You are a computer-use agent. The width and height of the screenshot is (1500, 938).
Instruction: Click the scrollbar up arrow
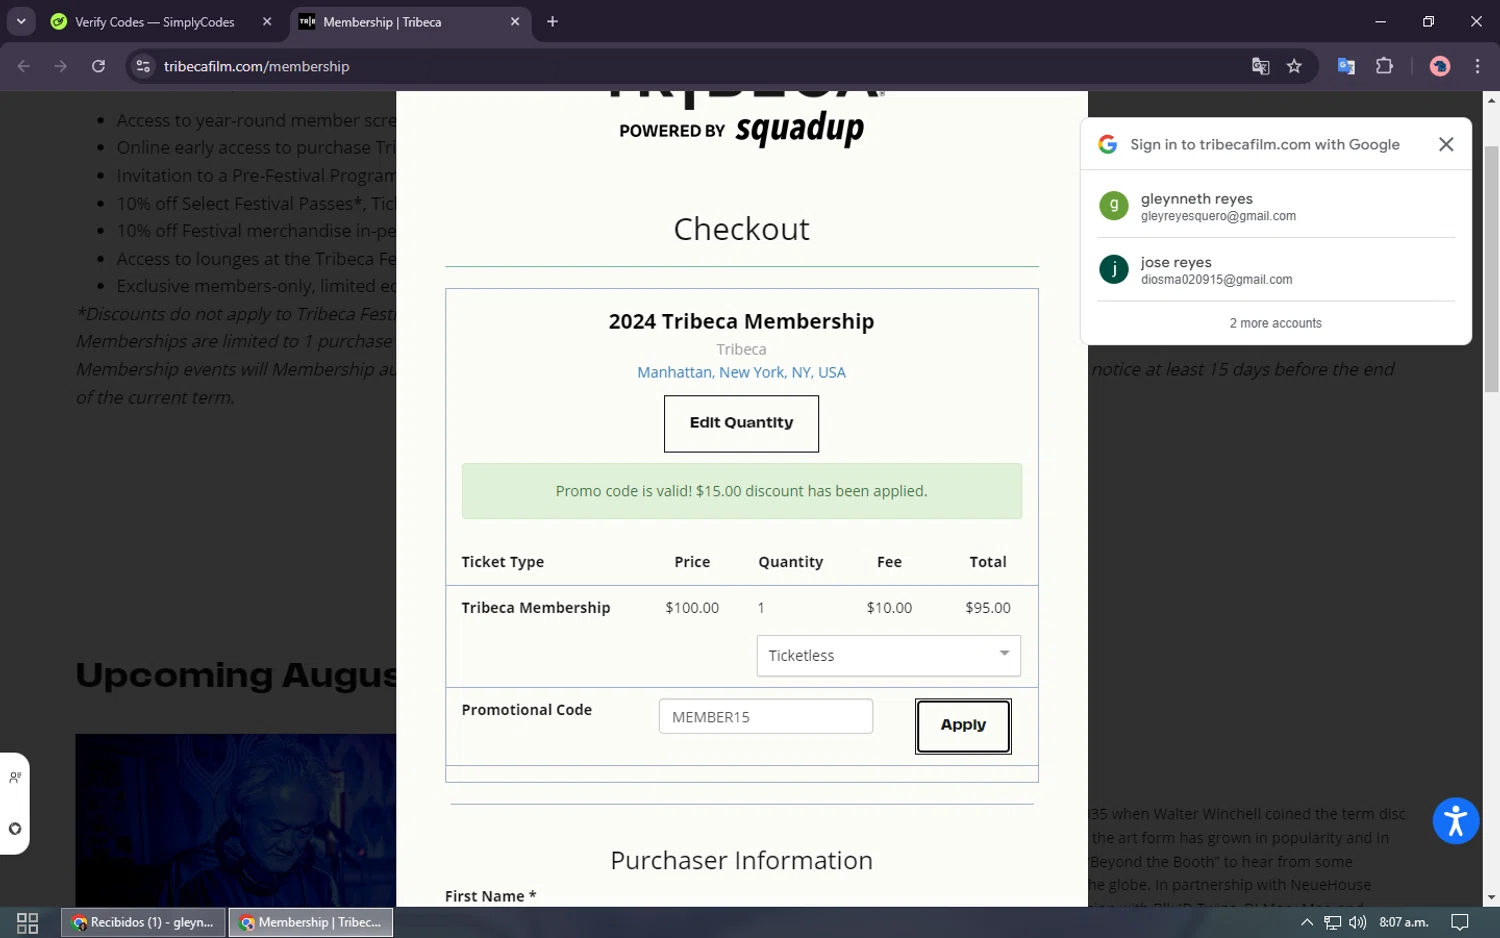pos(1491,100)
